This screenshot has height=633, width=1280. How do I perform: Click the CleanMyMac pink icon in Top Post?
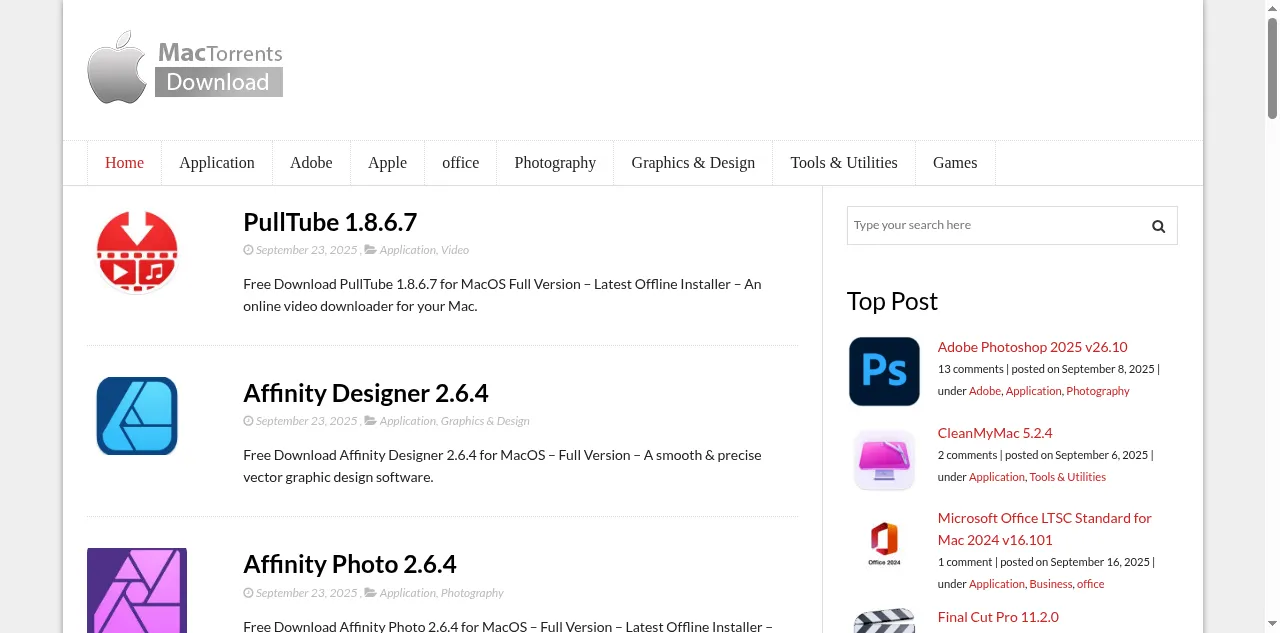coord(884,460)
